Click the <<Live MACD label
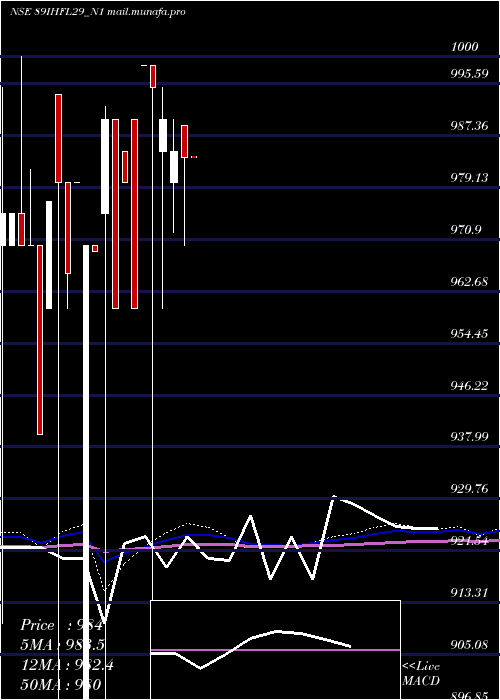This screenshot has height=700, width=500. [x=421, y=673]
